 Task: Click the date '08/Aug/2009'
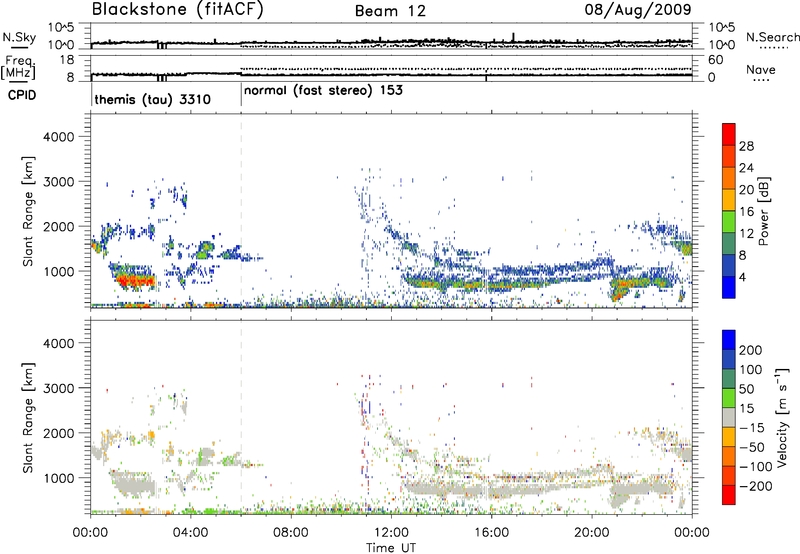tap(638, 10)
